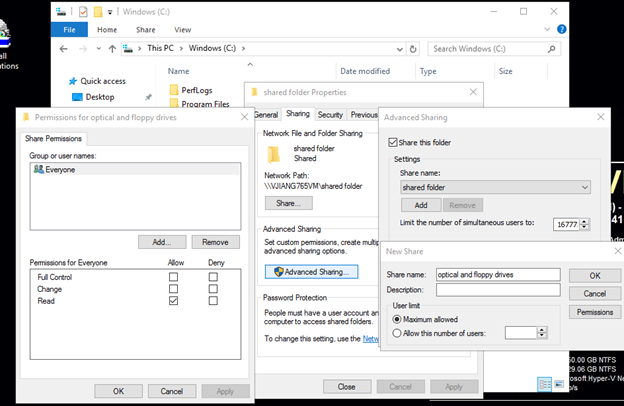The image size is (624, 406).
Task: Select Maximum allowed radio button
Action: point(397,319)
